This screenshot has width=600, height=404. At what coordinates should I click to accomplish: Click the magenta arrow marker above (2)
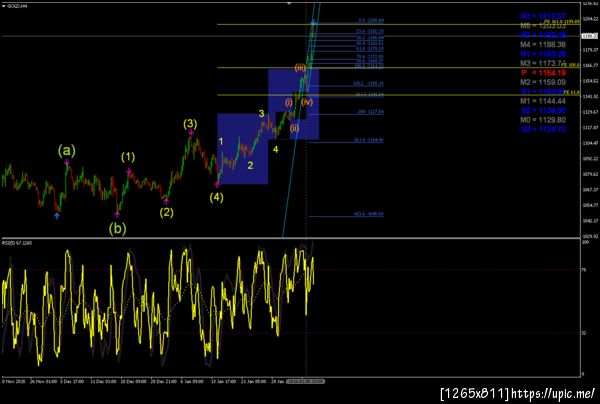point(166,200)
